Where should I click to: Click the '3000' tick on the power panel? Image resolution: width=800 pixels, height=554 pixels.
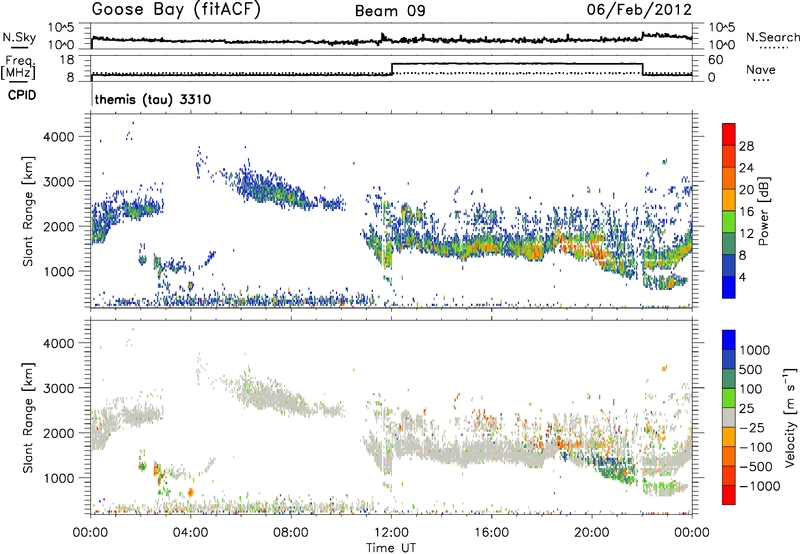click(x=58, y=182)
